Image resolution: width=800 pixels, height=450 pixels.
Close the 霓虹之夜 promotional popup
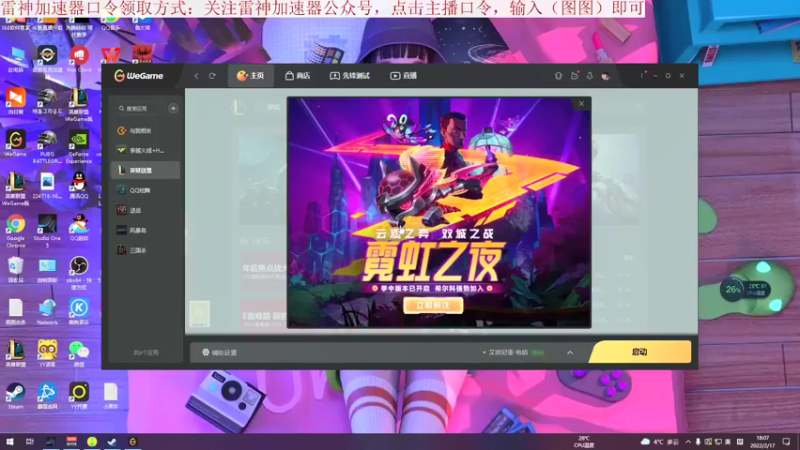coord(581,104)
